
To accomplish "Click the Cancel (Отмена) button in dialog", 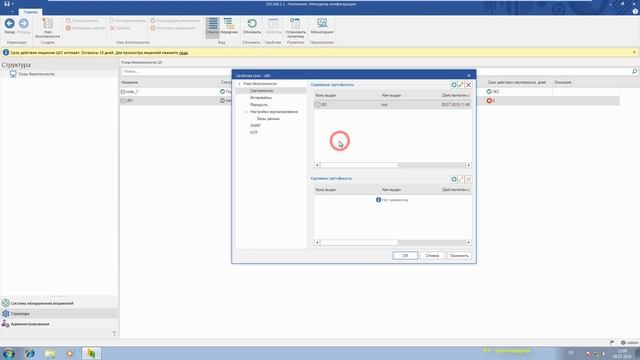I will click(x=432, y=256).
